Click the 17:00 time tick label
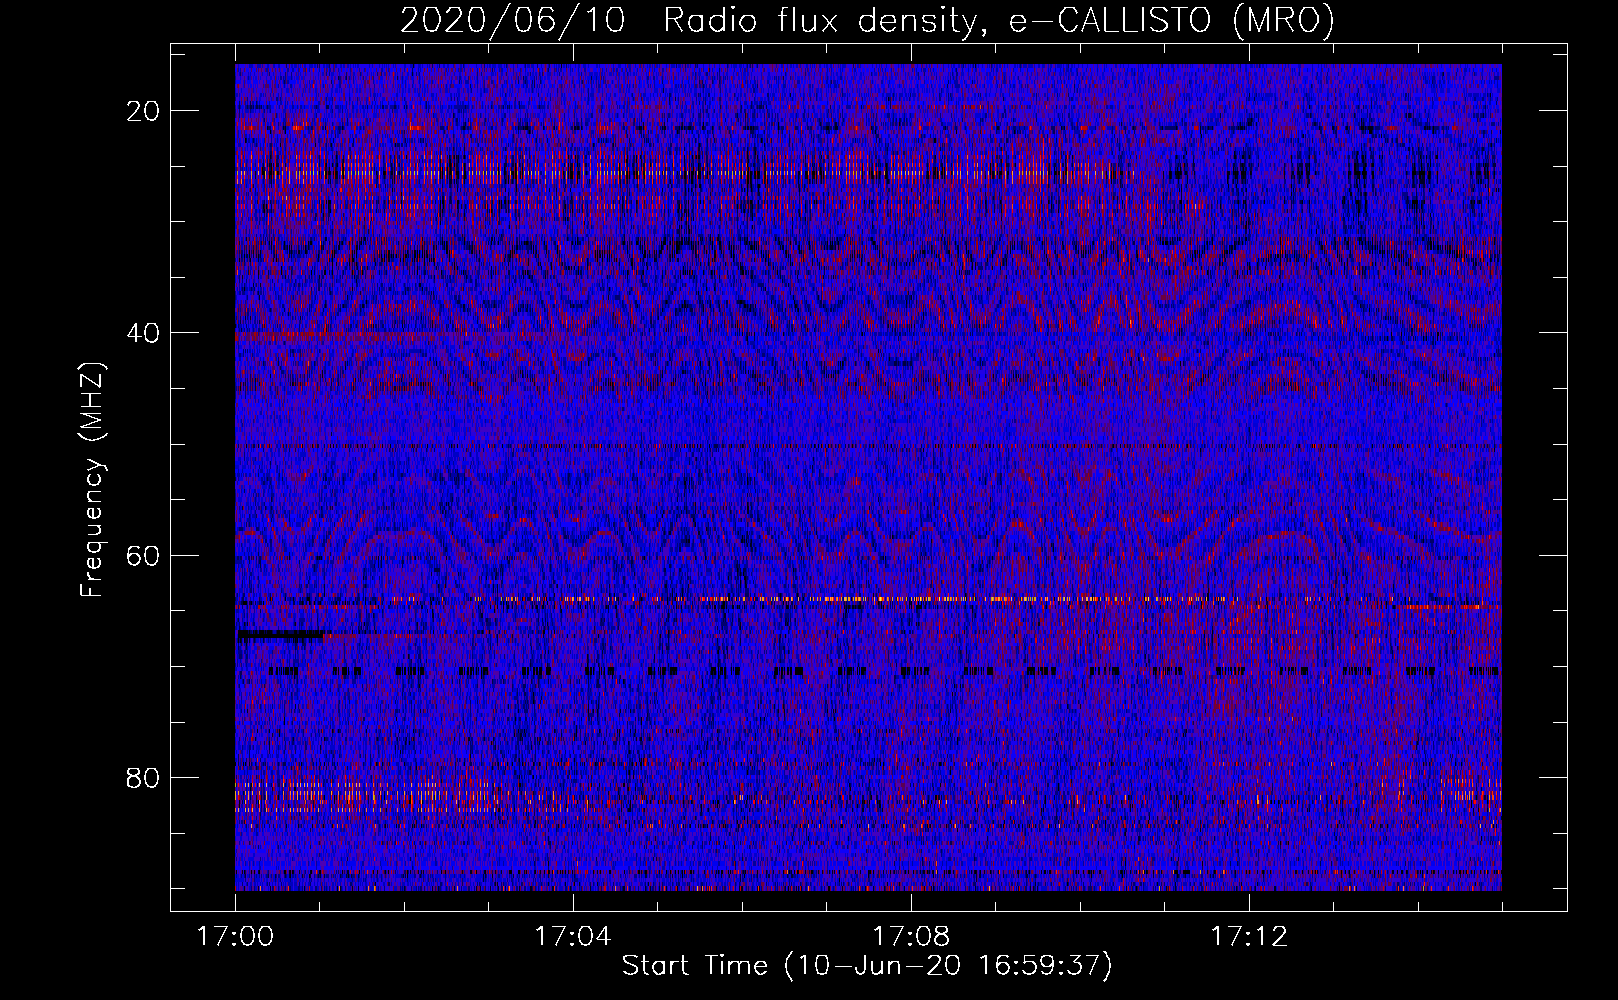 pyautogui.click(x=235, y=937)
